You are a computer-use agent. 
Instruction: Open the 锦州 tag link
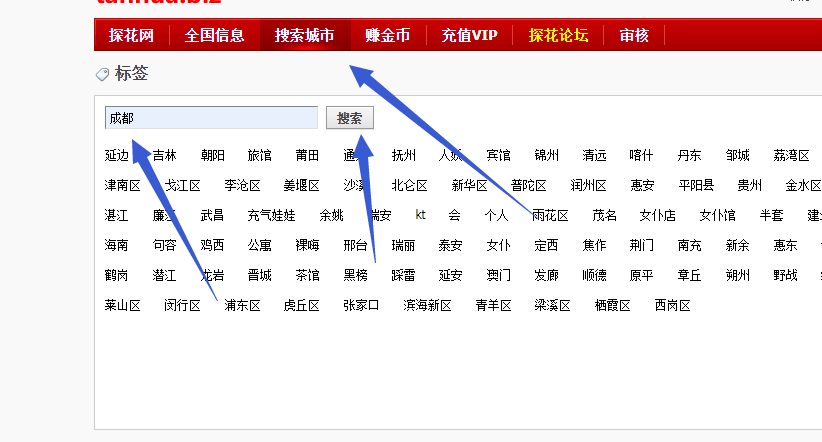[546, 155]
